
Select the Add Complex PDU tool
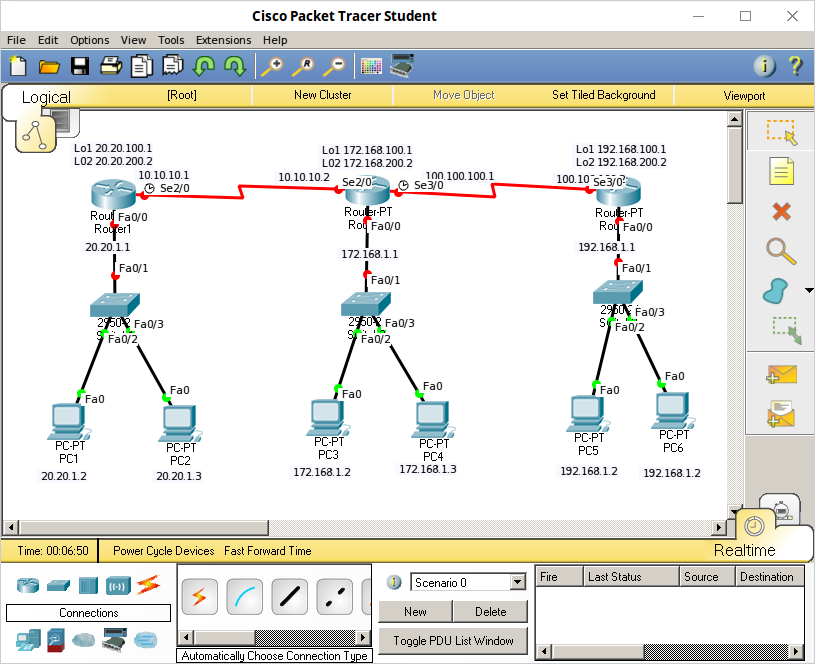[x=780, y=412]
